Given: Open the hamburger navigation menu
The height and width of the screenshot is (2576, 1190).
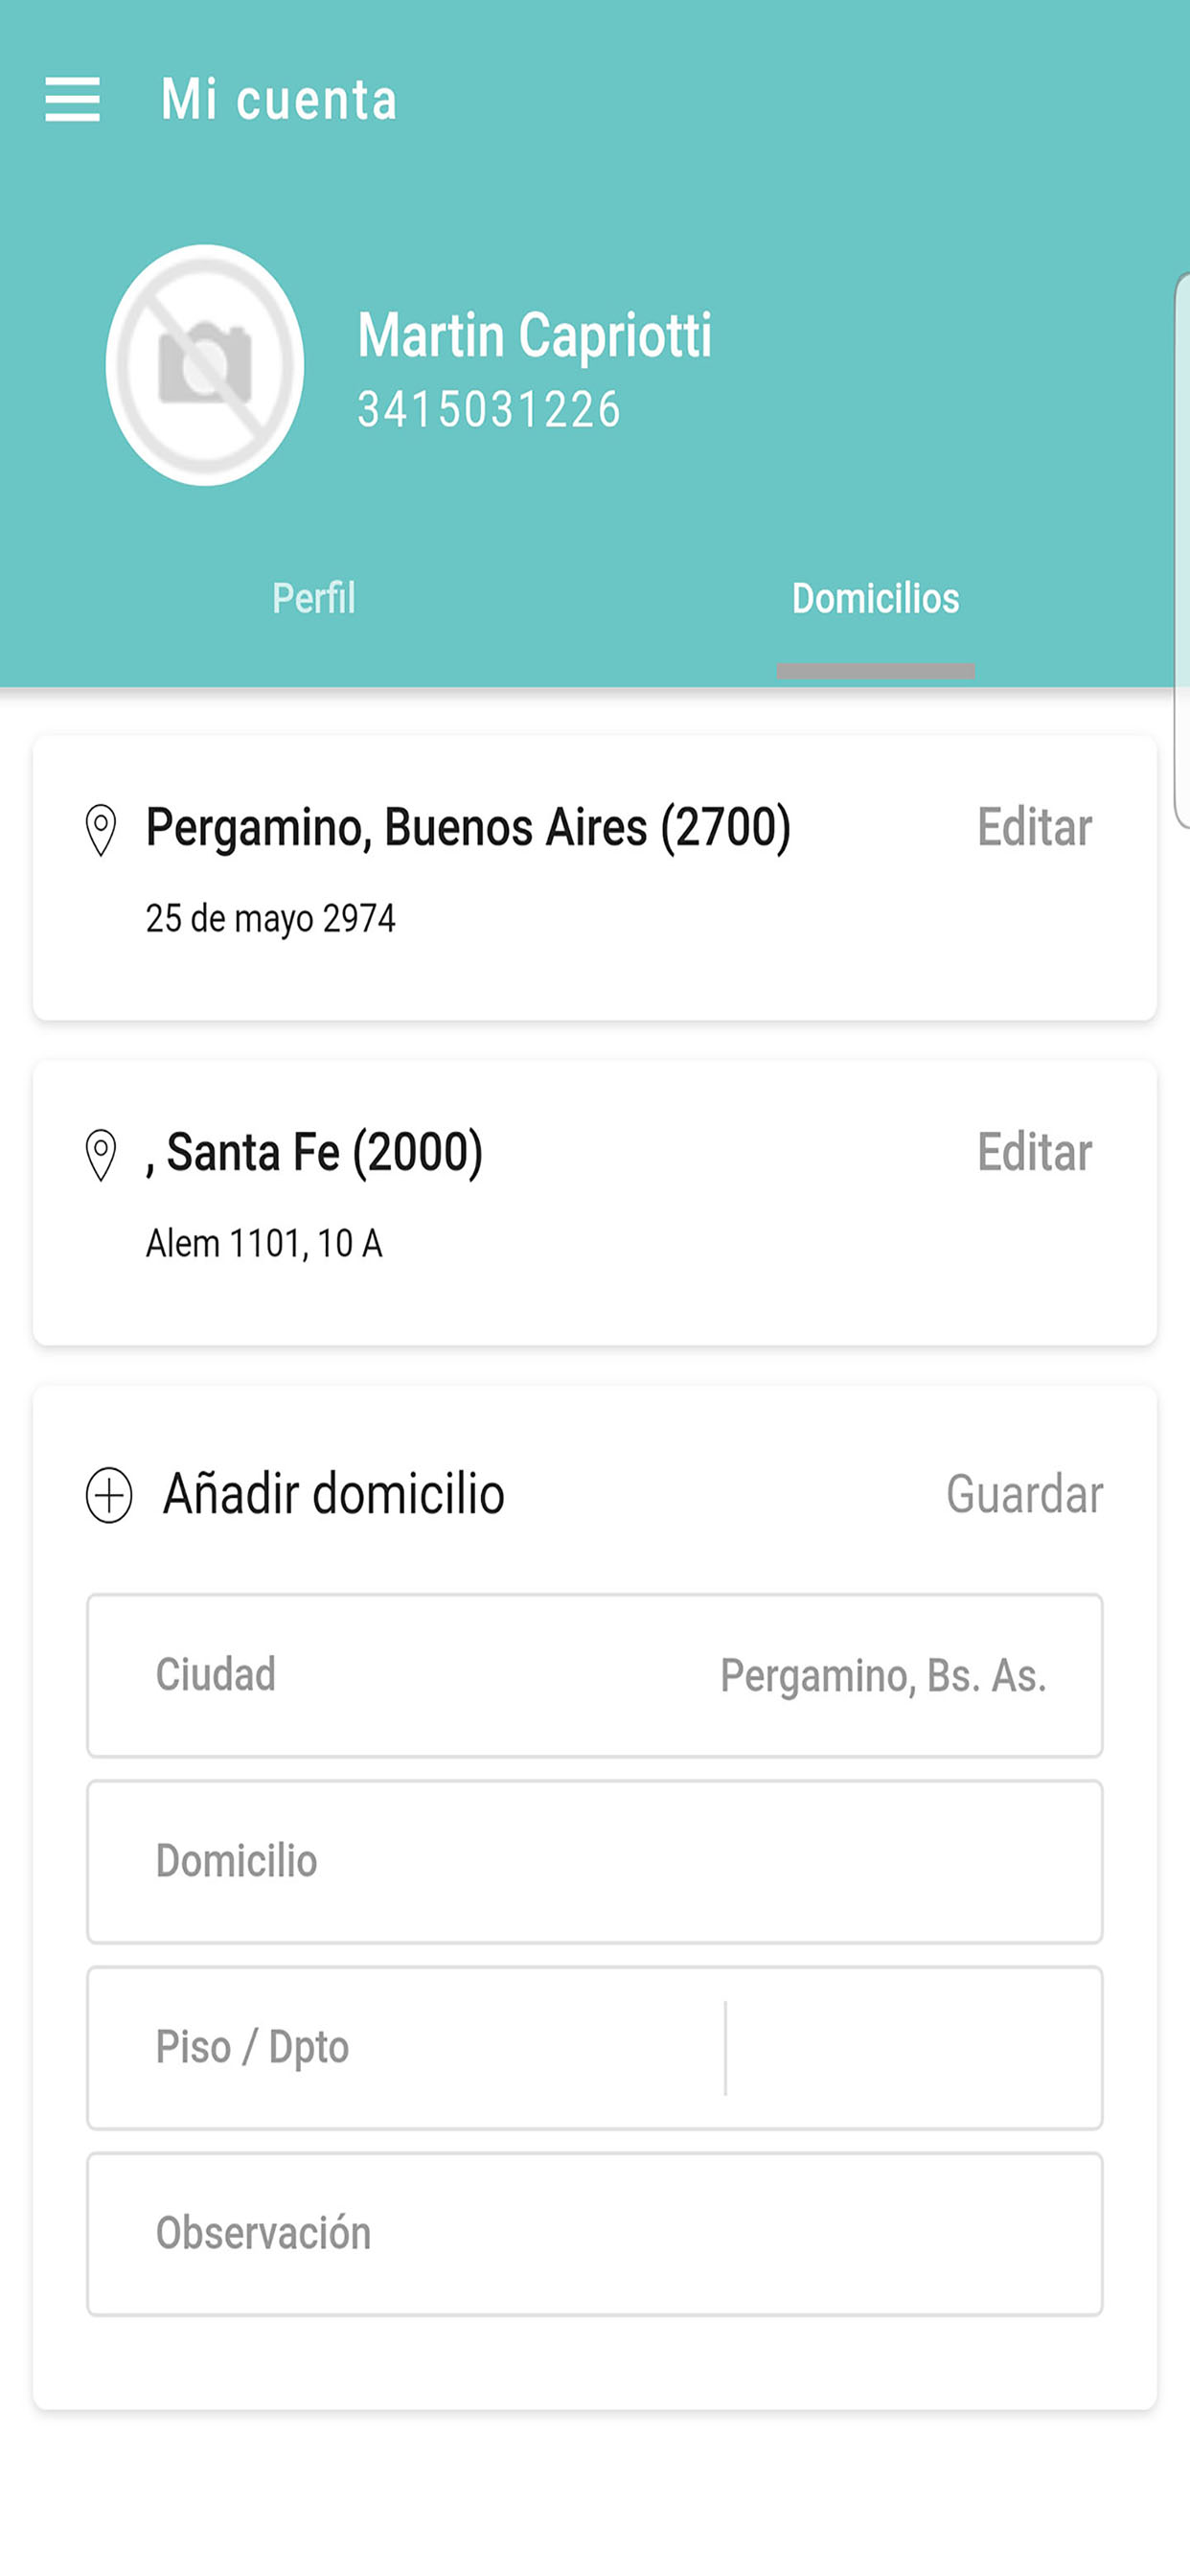Looking at the screenshot, I should (73, 99).
